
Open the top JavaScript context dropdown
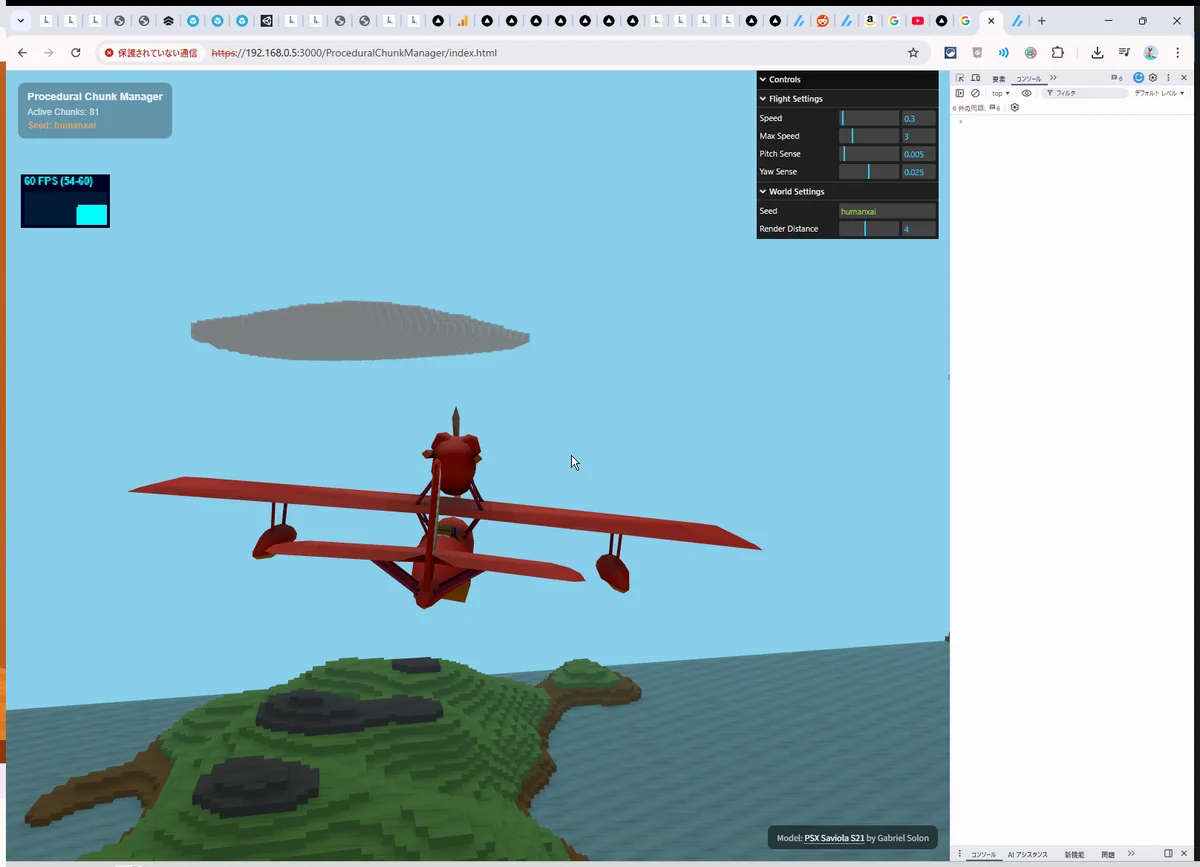point(1001,93)
